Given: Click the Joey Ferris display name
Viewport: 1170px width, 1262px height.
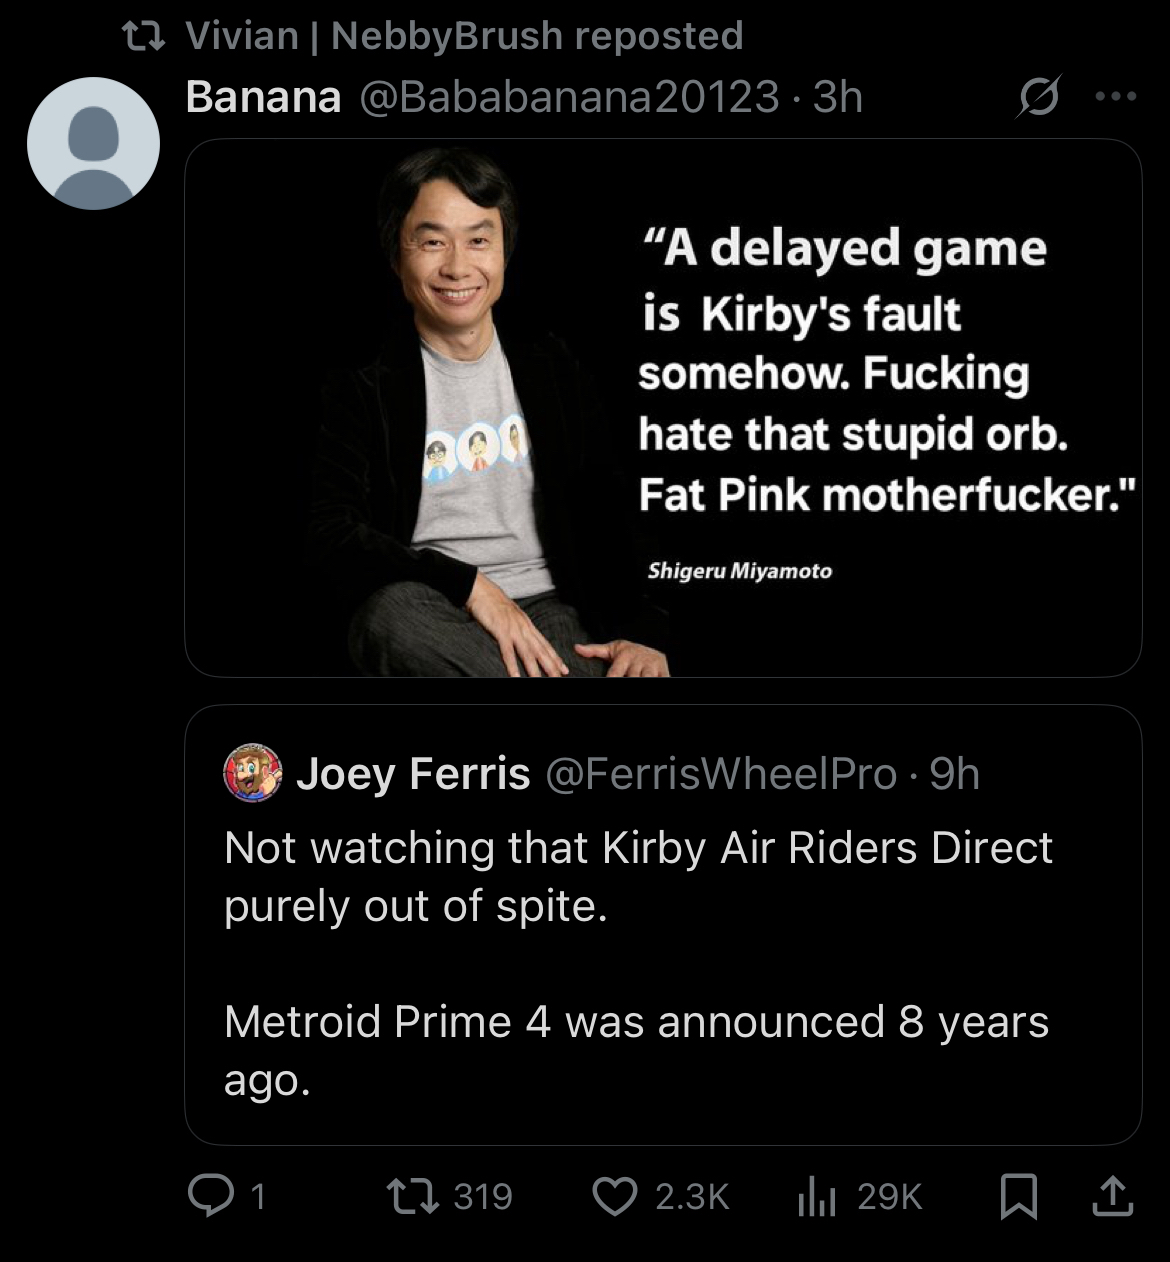Looking at the screenshot, I should click(413, 773).
